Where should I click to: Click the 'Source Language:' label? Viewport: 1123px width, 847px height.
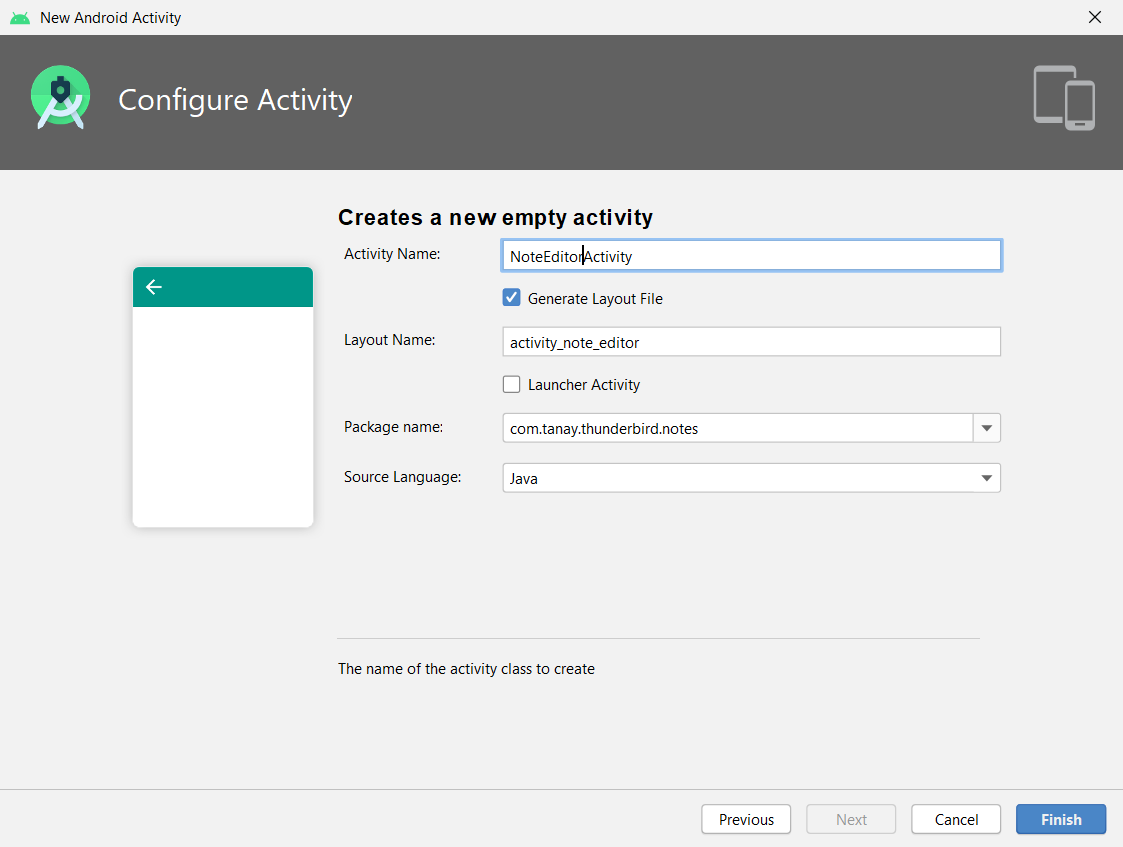[403, 477]
